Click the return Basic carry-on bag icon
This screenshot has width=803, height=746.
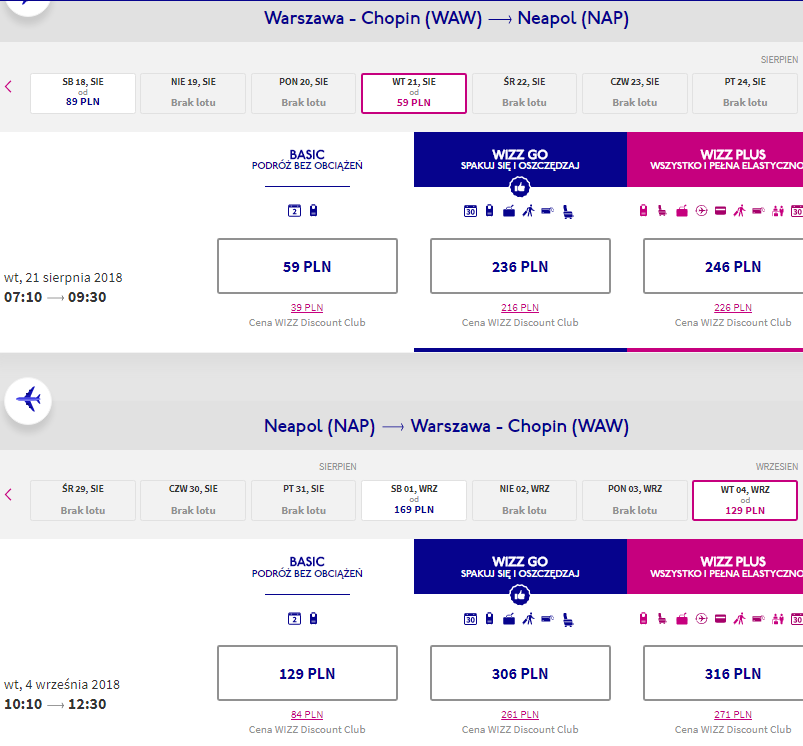(313, 619)
